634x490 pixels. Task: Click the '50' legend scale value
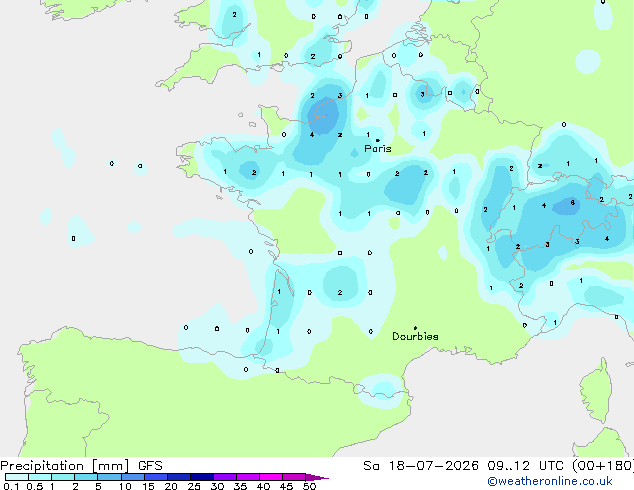pos(309,486)
